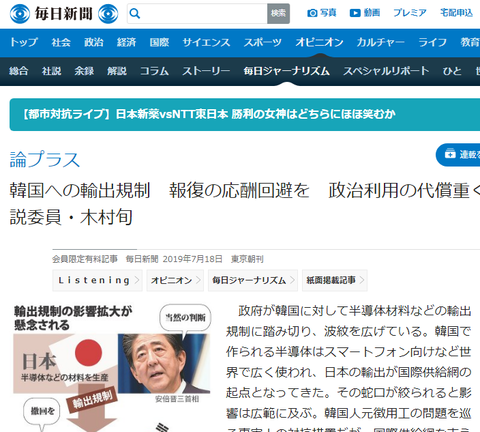This screenshot has width=480, height=432.
Task: Select 国際 in main navigation
Action: coord(159,42)
